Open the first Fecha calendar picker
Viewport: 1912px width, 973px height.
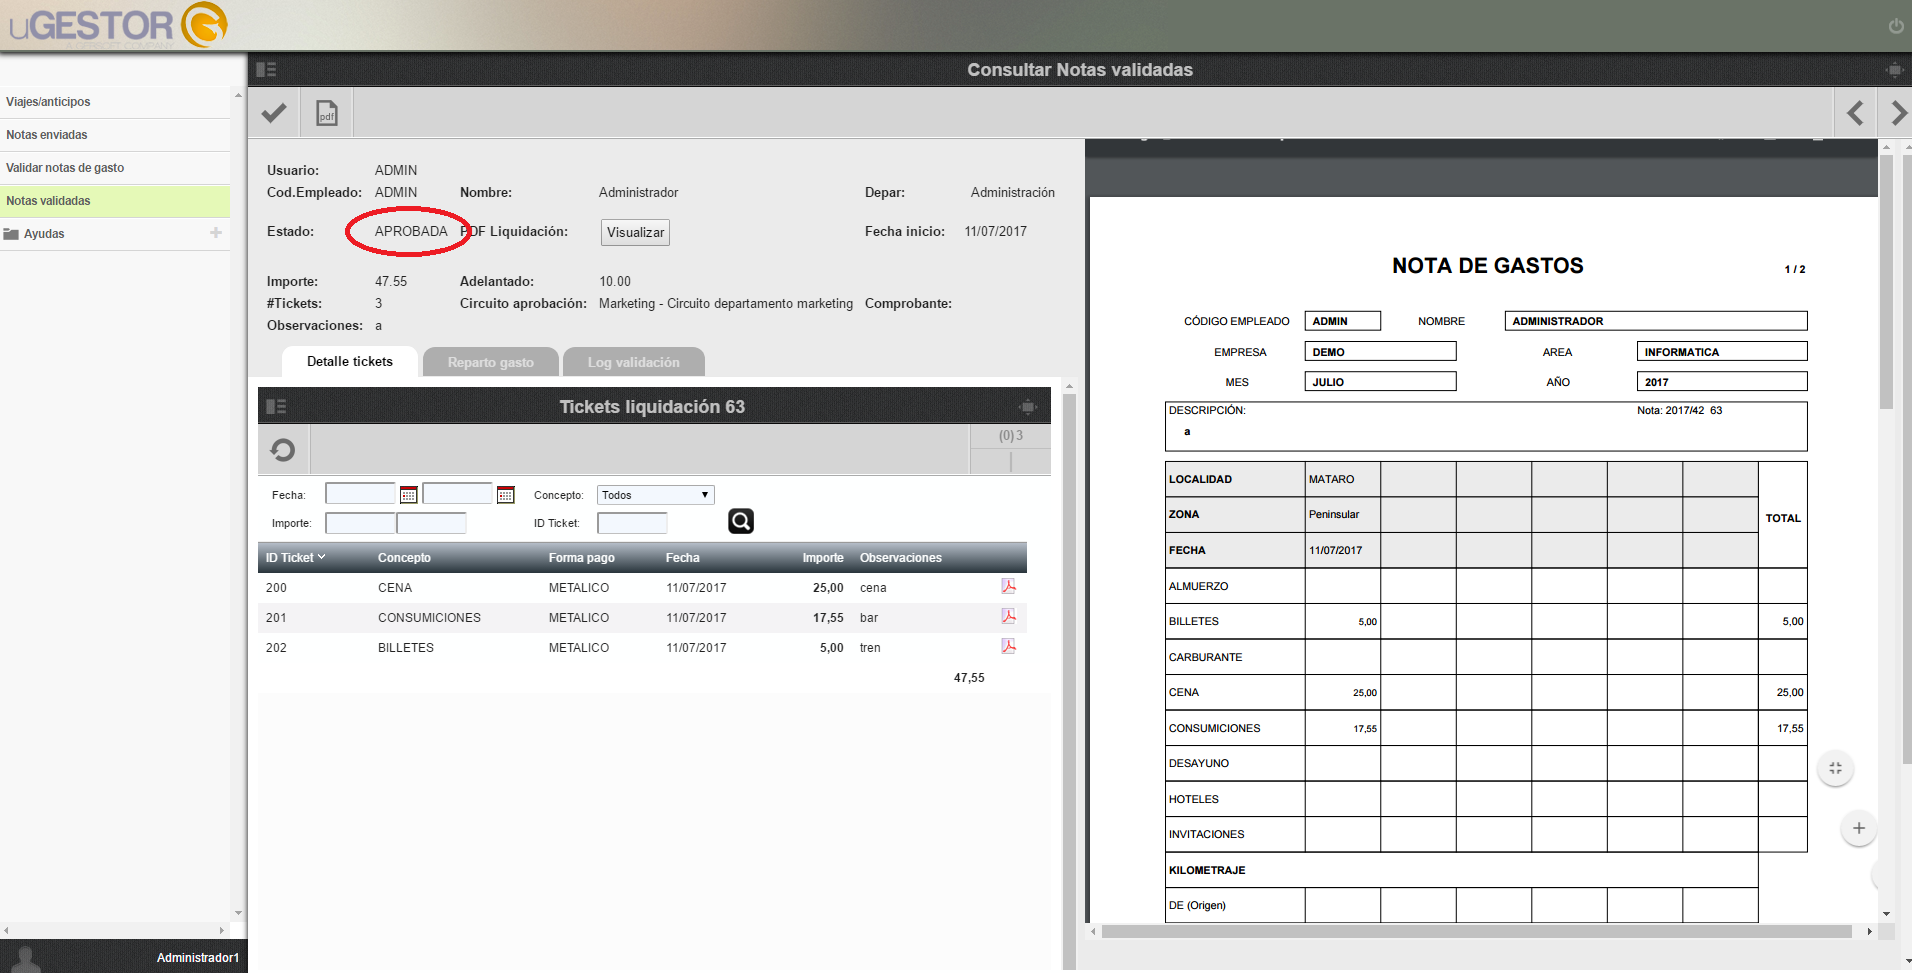click(x=408, y=495)
